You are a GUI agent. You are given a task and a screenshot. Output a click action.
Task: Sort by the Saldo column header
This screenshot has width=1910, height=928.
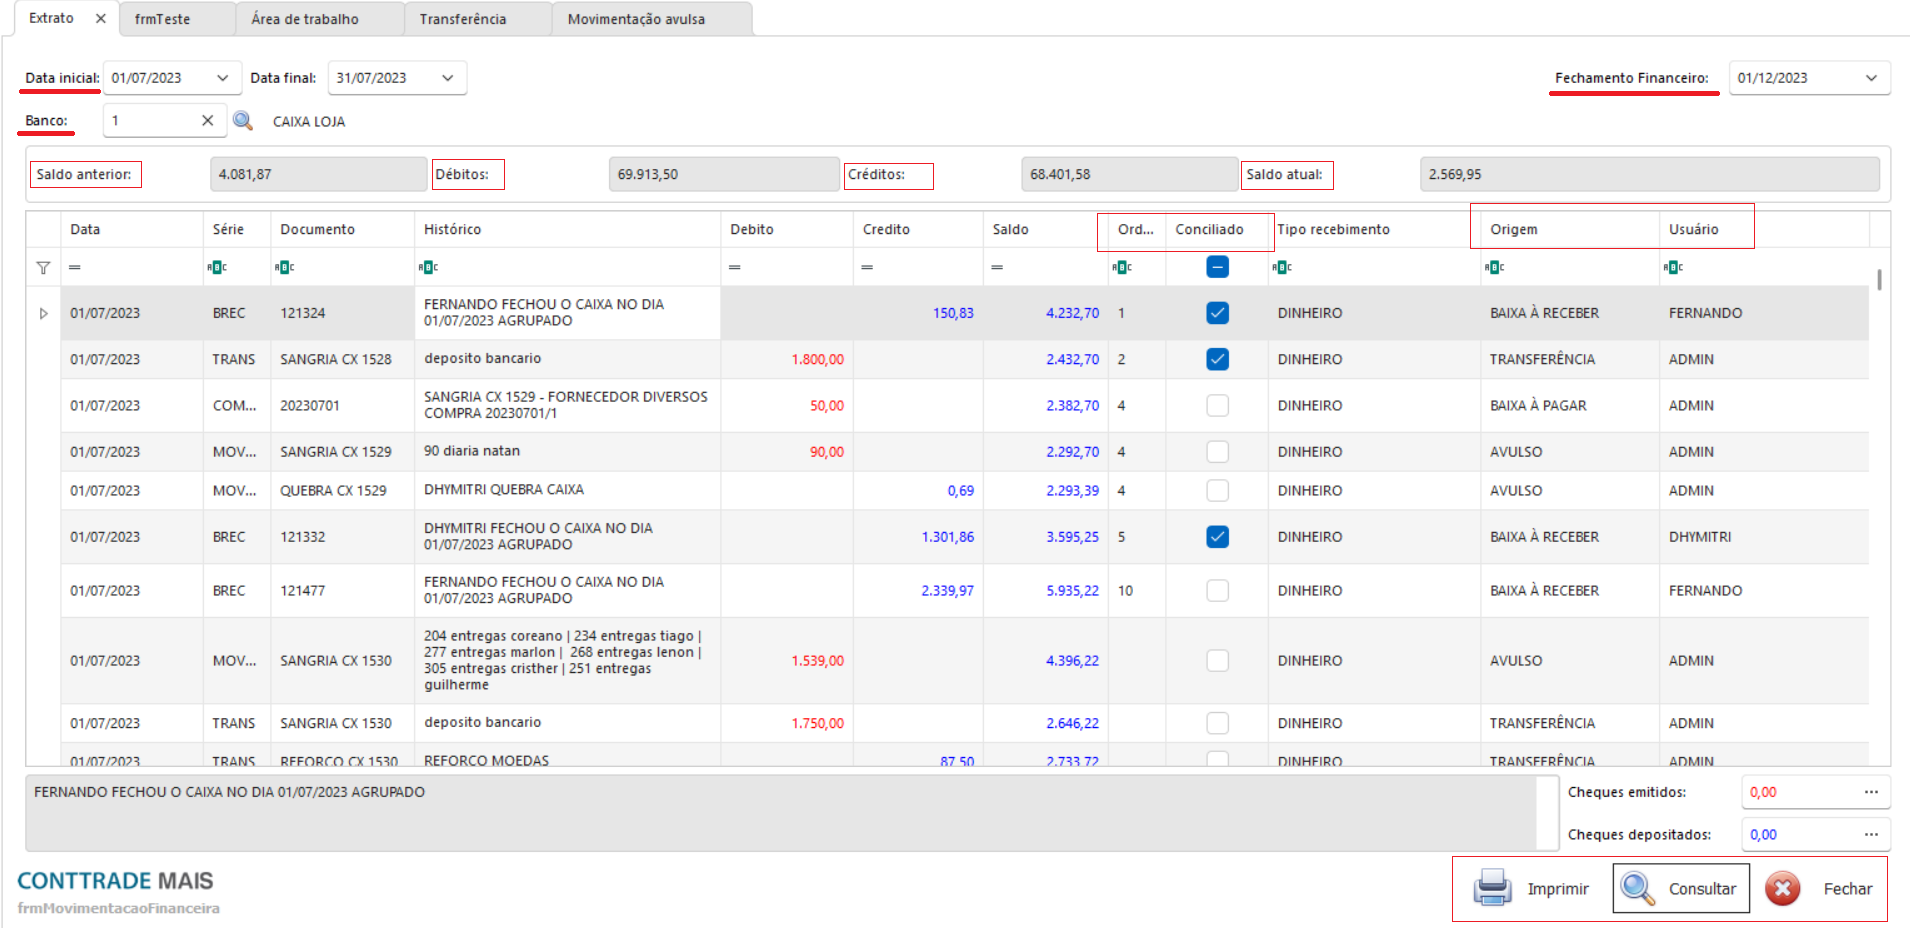point(1010,229)
